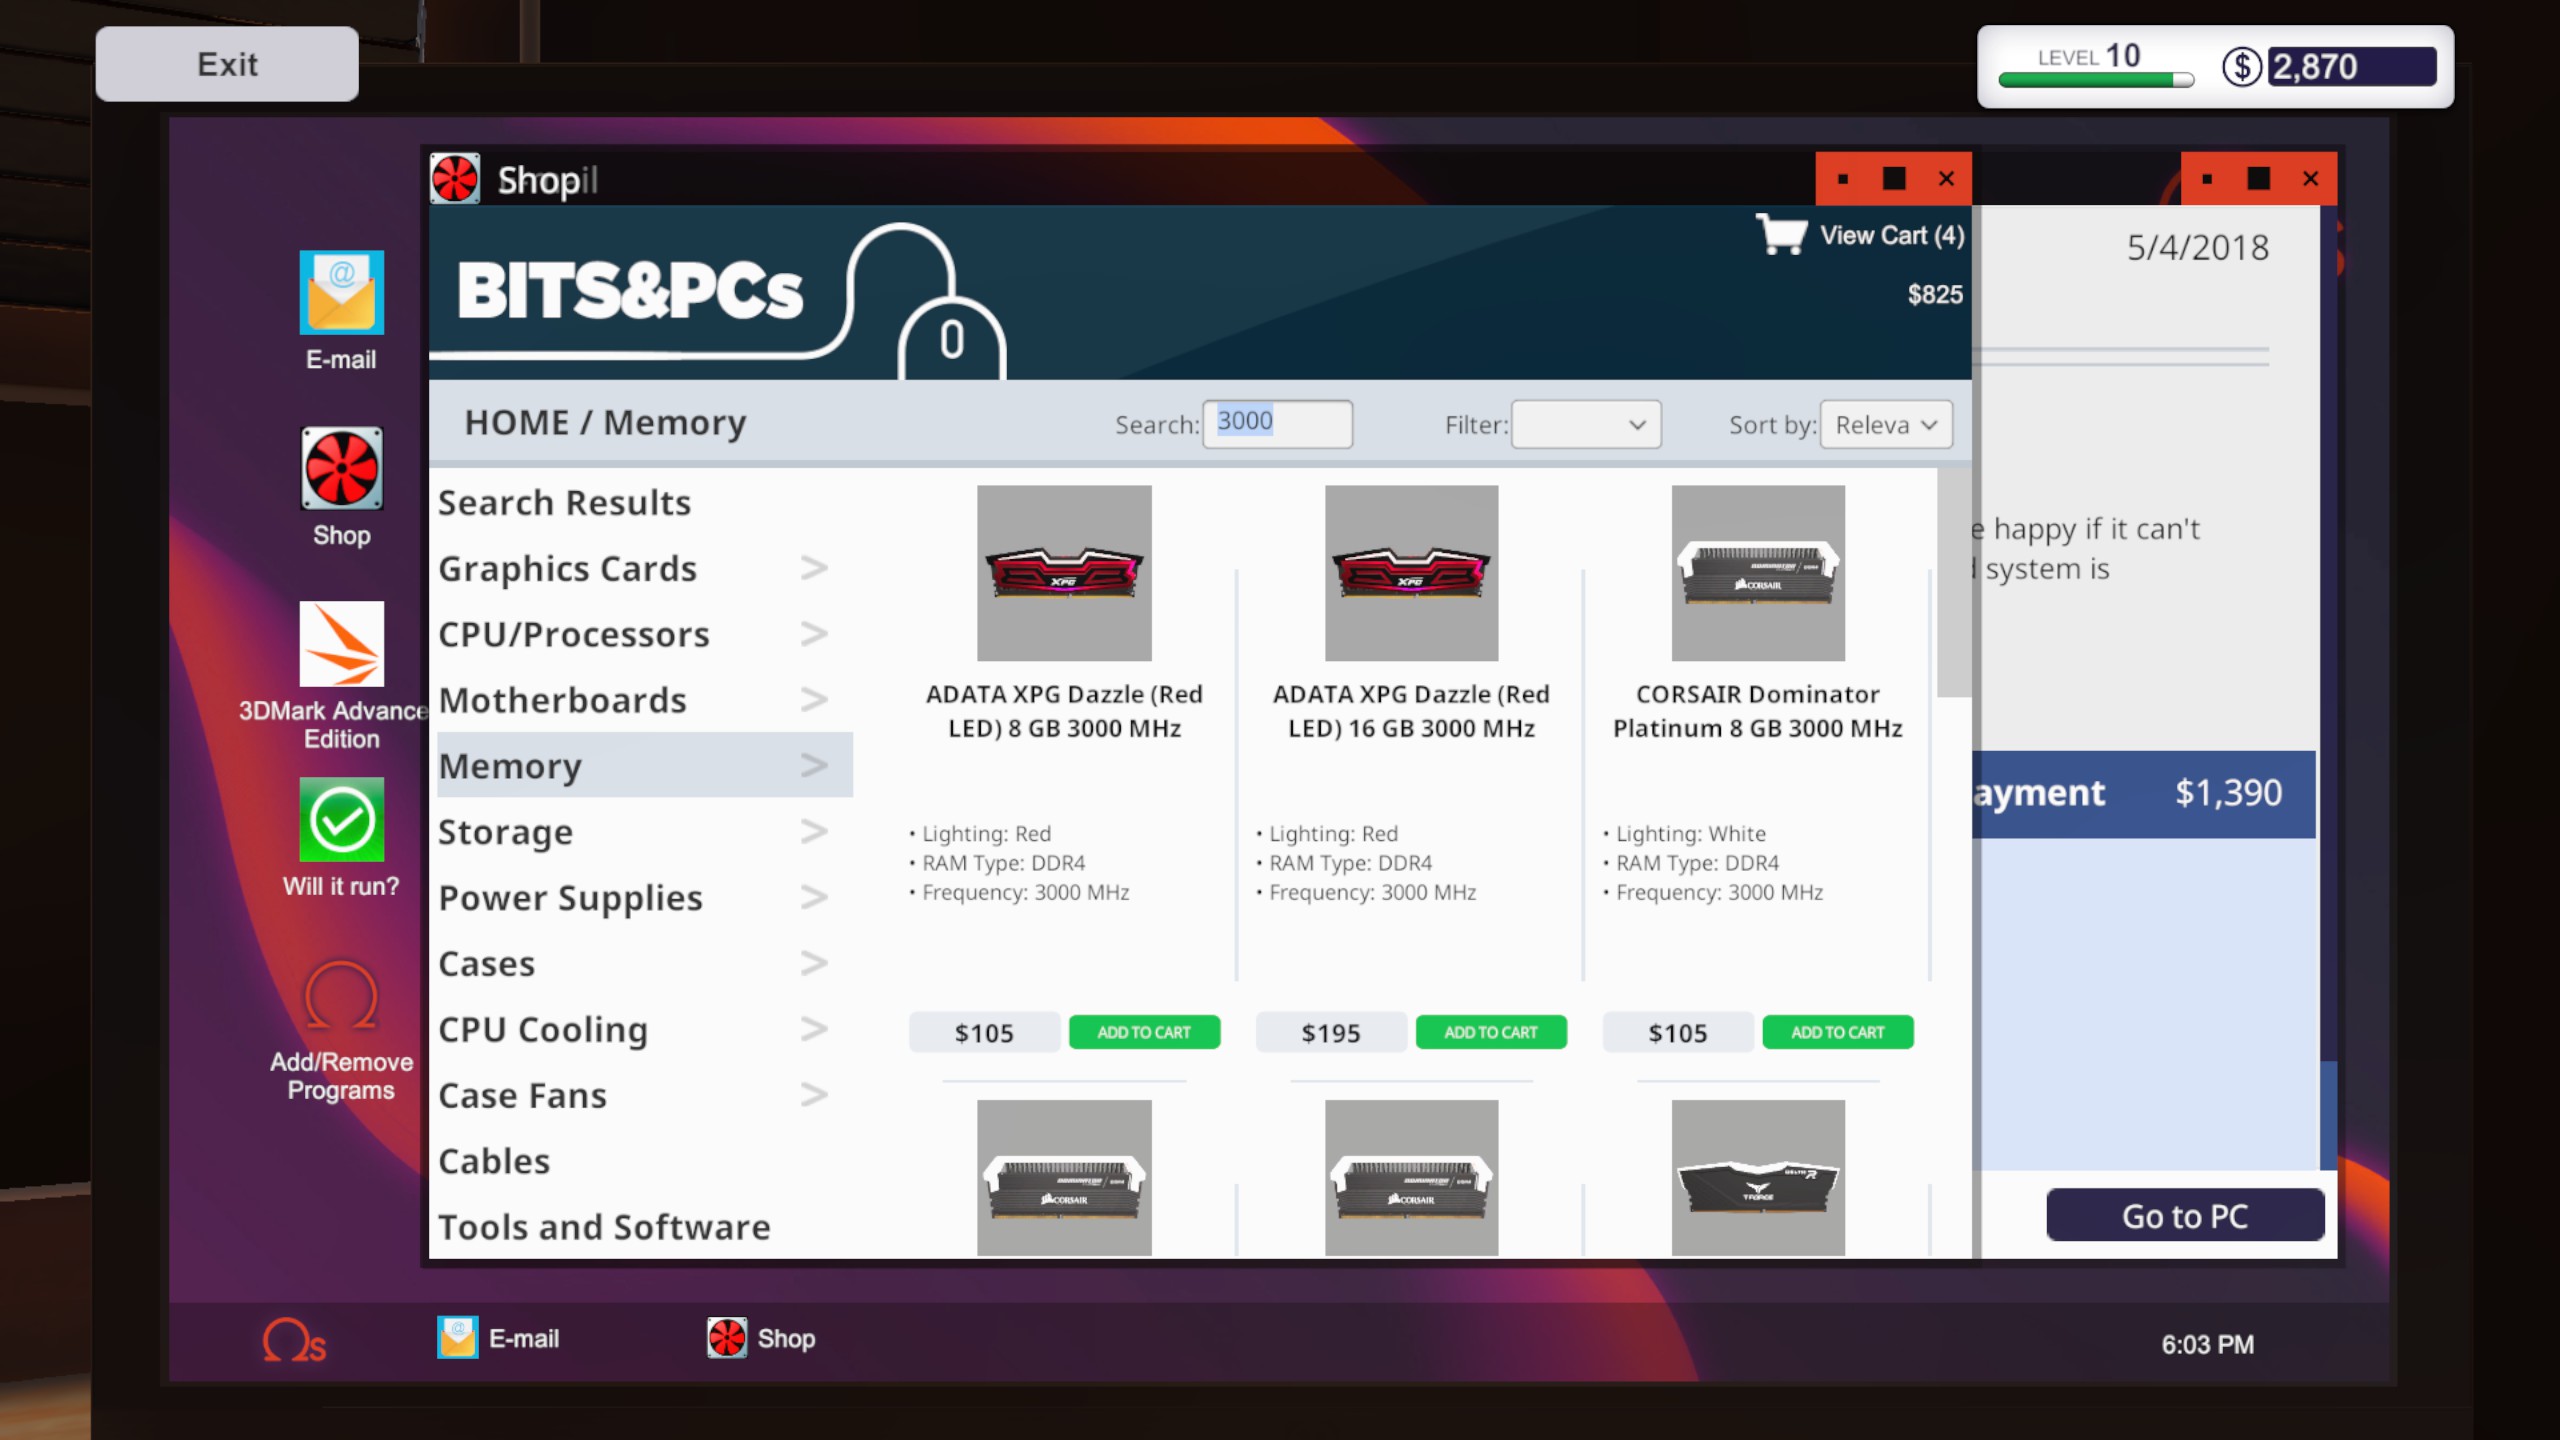Image resolution: width=2560 pixels, height=1440 pixels.
Task: Close the Shop window
Action: (x=1946, y=179)
